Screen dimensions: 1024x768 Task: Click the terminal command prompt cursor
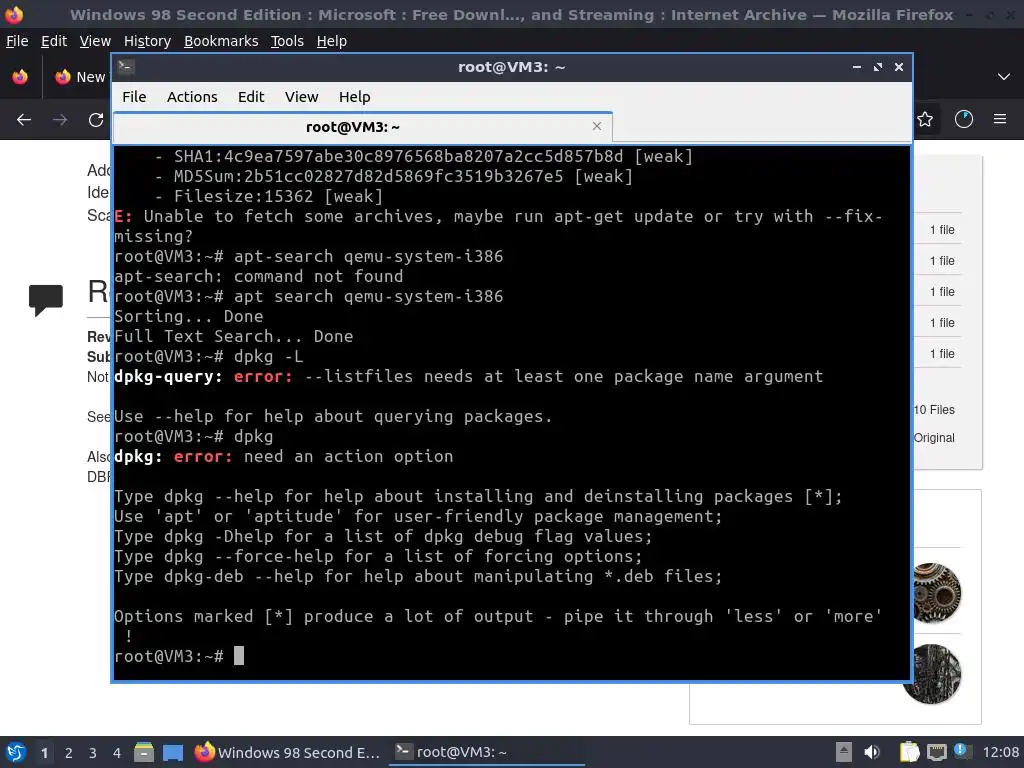click(x=239, y=656)
